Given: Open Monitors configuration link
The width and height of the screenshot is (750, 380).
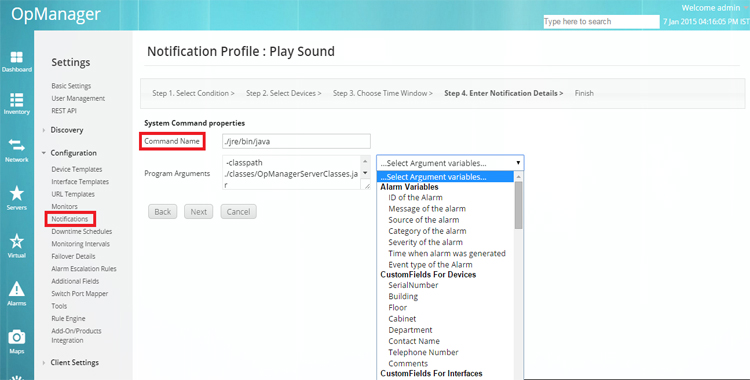Looking at the screenshot, I should click(64, 207).
